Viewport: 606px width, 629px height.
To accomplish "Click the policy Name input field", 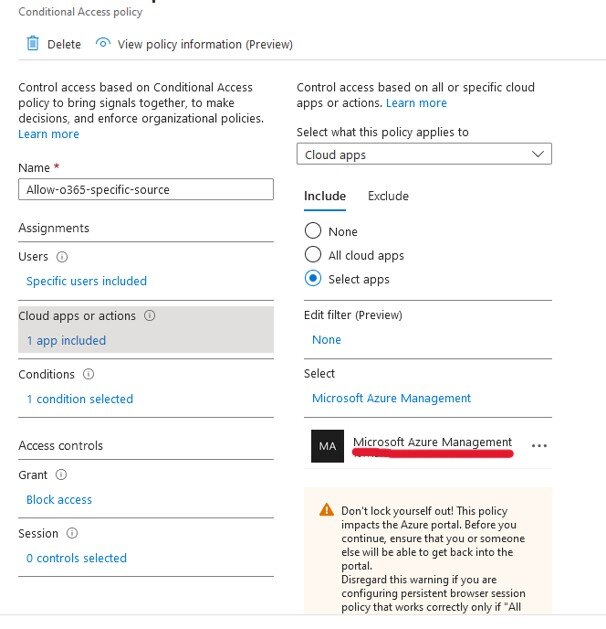I will pos(145,190).
